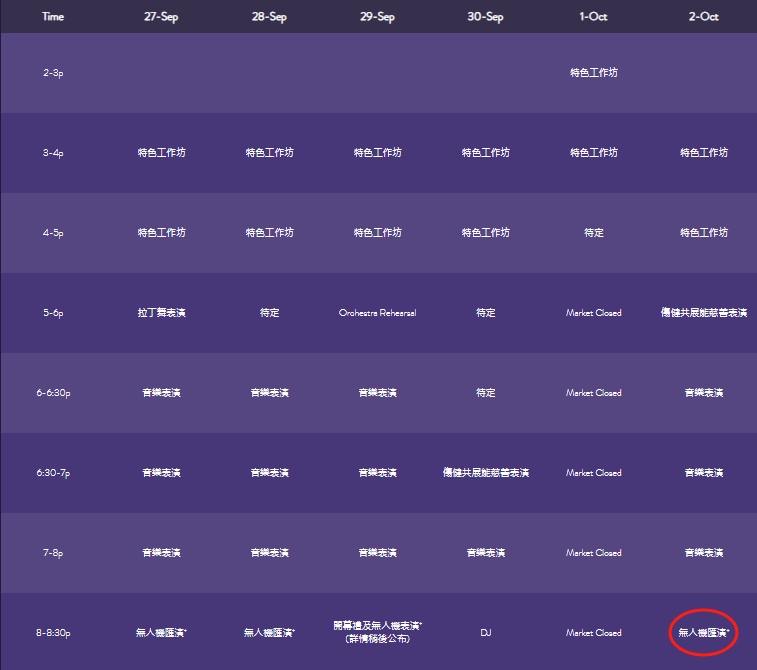Click the Orchestra Rehearsal entry
Viewport: 757px width, 670px height.
(377, 313)
